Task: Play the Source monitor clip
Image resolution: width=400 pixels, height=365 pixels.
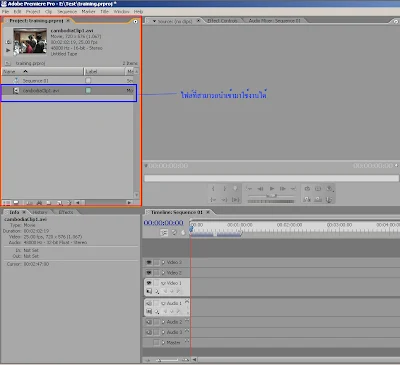Action: click(272, 189)
